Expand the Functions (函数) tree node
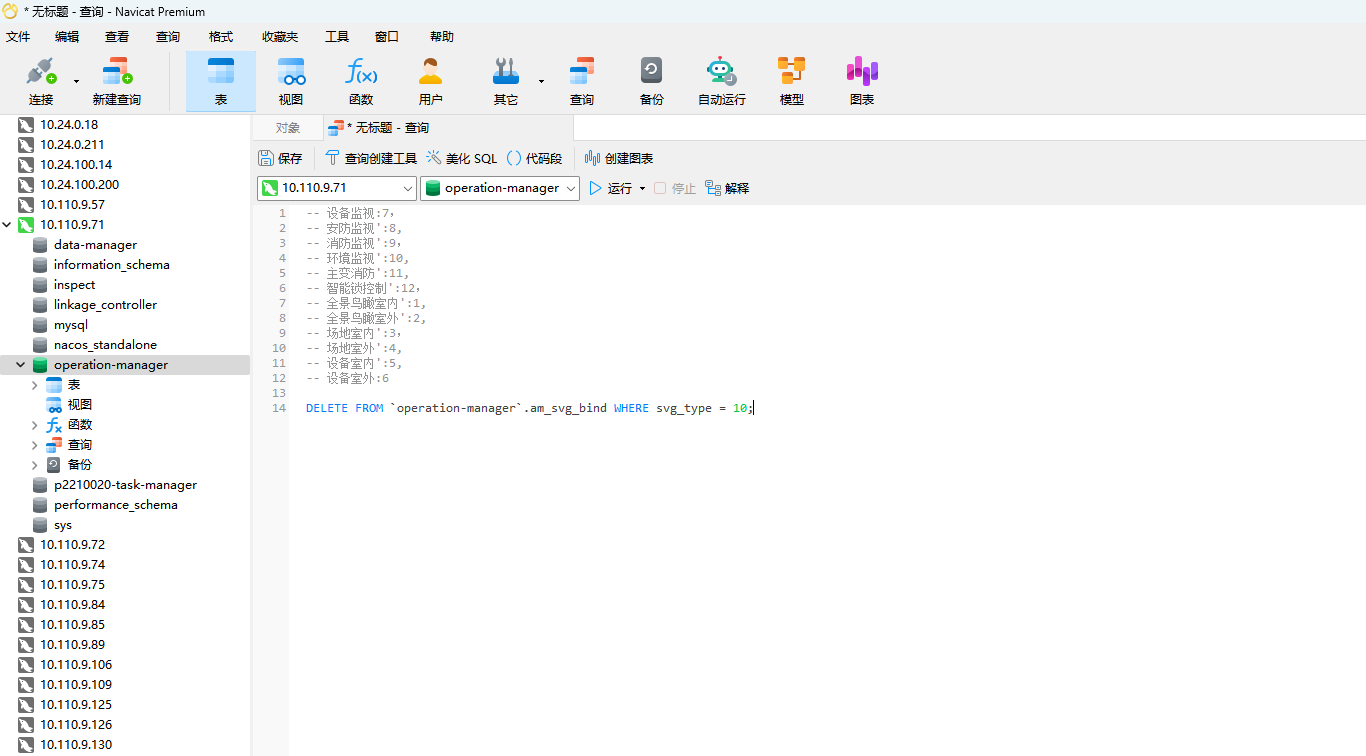1366x756 pixels. (35, 425)
